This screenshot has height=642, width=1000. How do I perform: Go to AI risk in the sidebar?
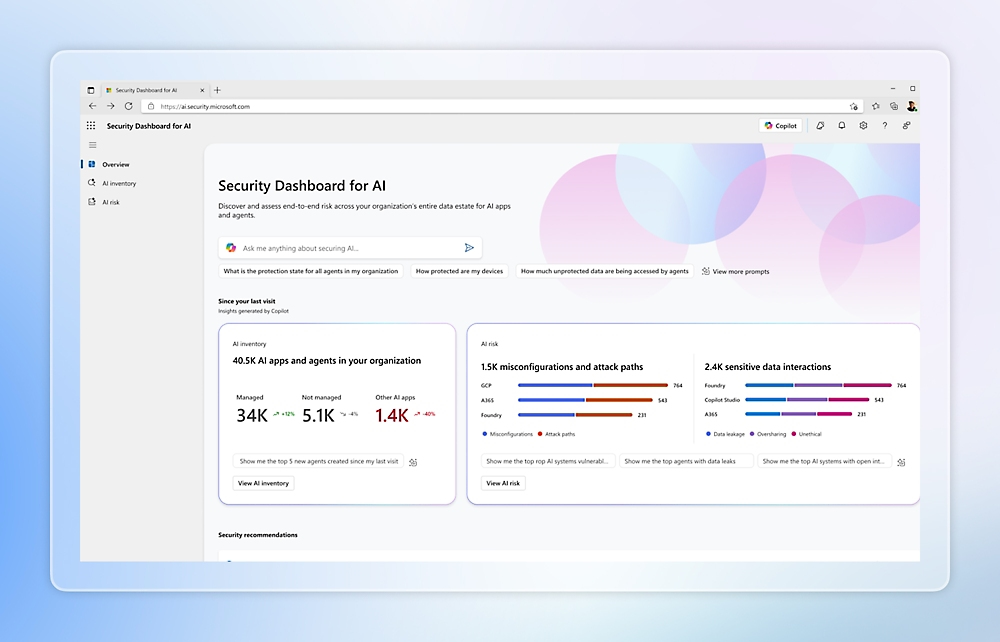click(110, 202)
